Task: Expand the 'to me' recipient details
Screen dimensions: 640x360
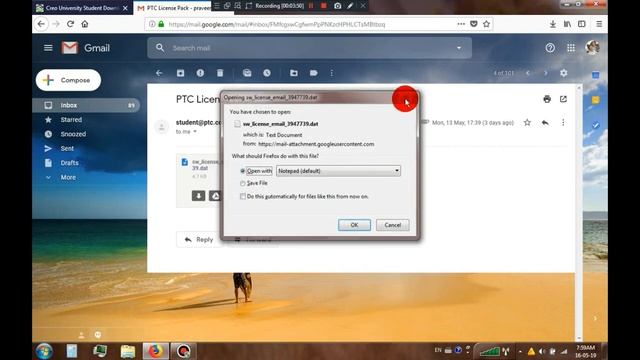Action: 195,131
